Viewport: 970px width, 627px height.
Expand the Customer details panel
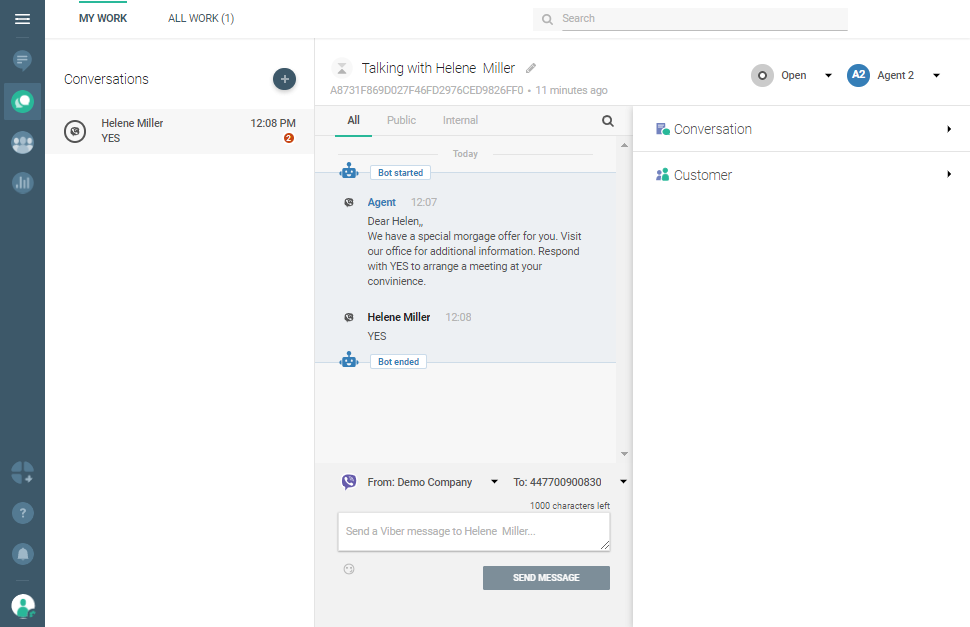click(801, 175)
